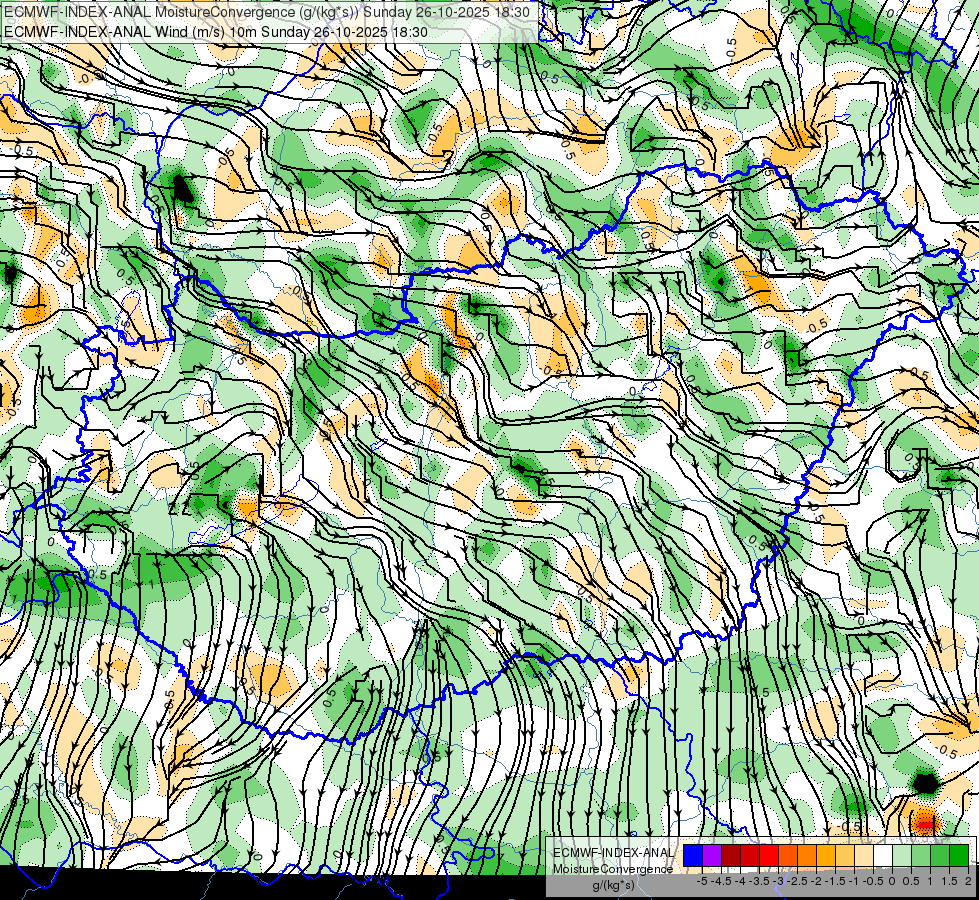979x900 pixels.
Task: Click the legend value '-4.5'
Action: (722, 881)
